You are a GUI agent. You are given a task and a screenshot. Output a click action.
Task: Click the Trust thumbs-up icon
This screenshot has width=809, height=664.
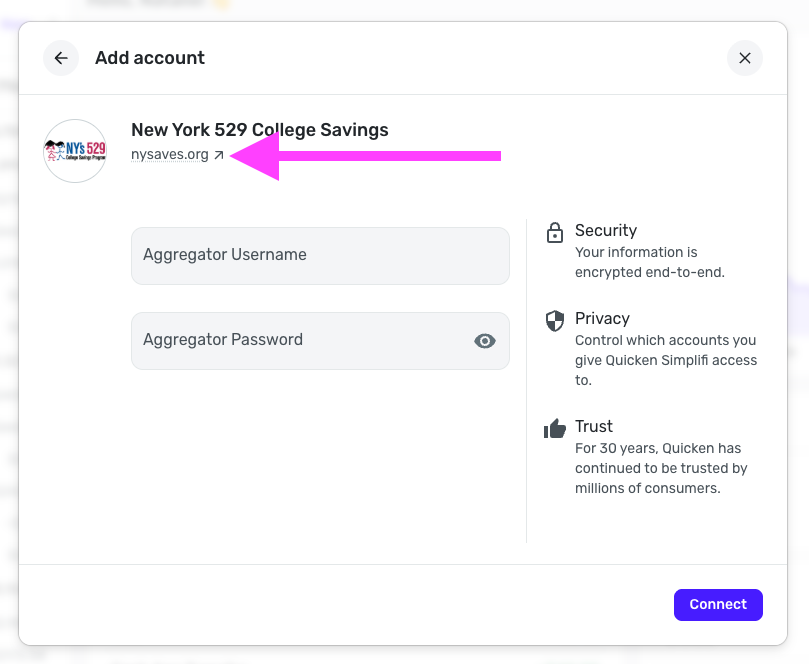pyautogui.click(x=554, y=429)
